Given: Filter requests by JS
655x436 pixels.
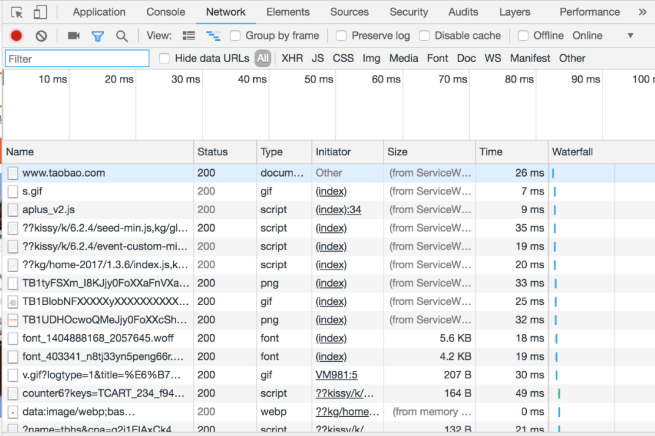Looking at the screenshot, I should 317,58.
